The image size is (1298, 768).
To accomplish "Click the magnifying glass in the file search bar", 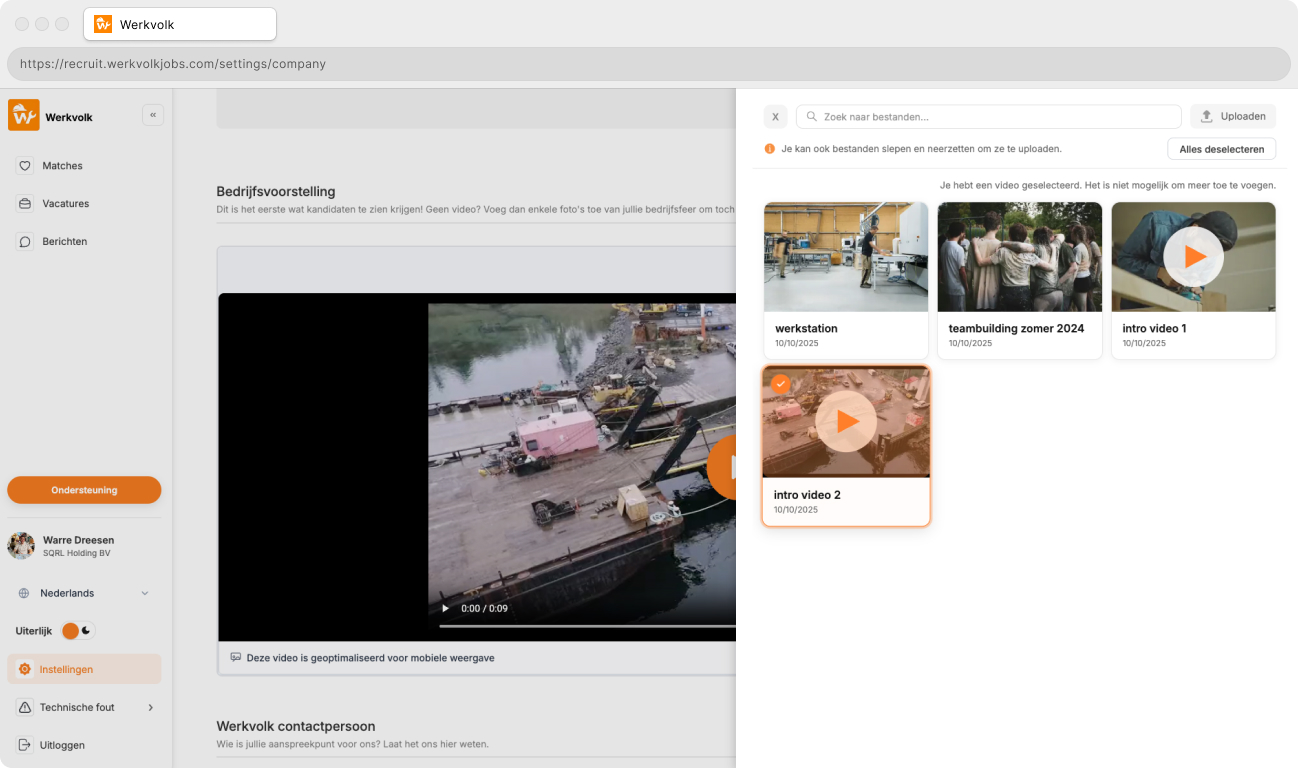I will click(x=811, y=116).
